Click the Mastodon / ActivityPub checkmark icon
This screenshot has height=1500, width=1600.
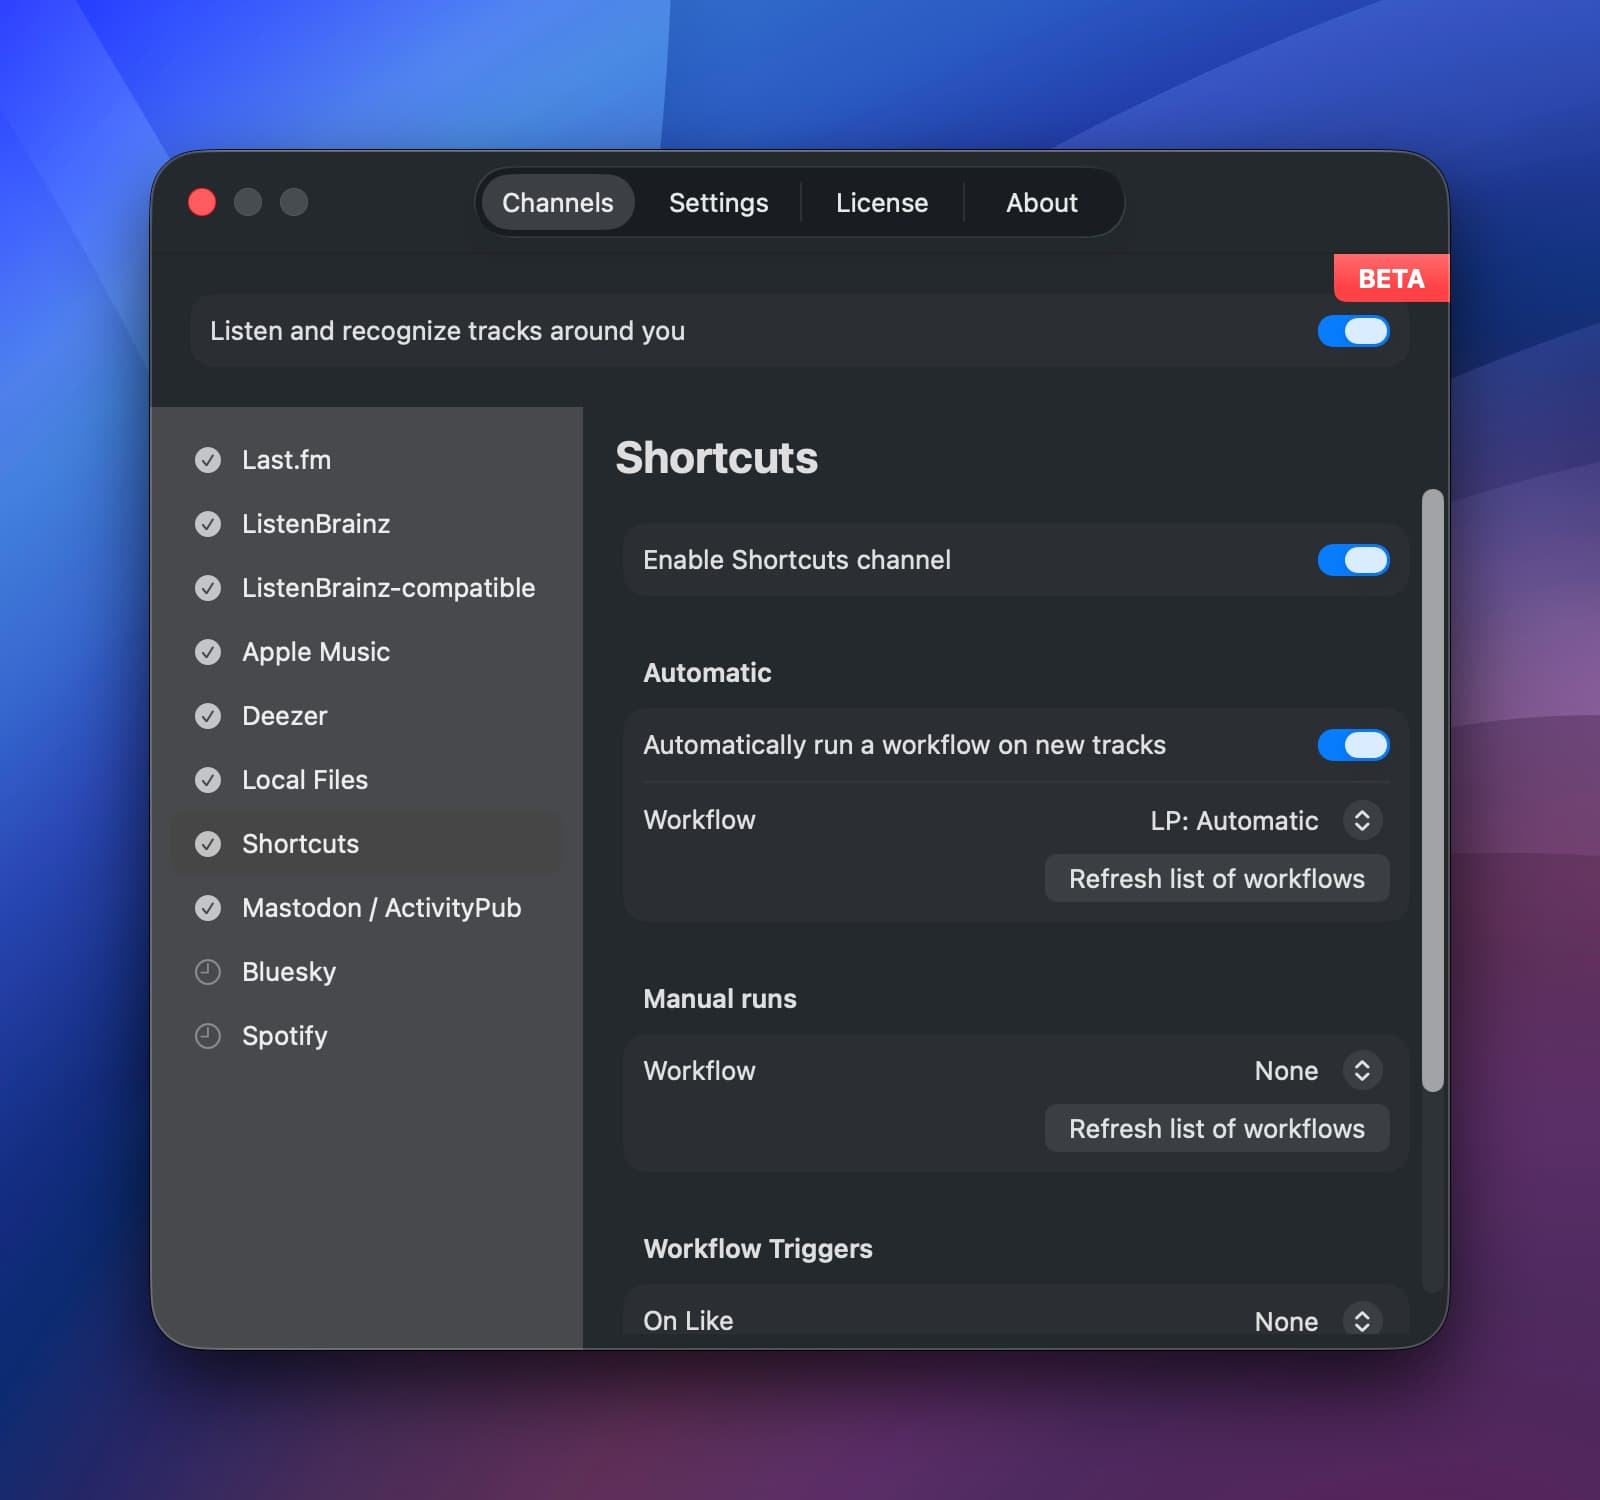[x=208, y=908]
